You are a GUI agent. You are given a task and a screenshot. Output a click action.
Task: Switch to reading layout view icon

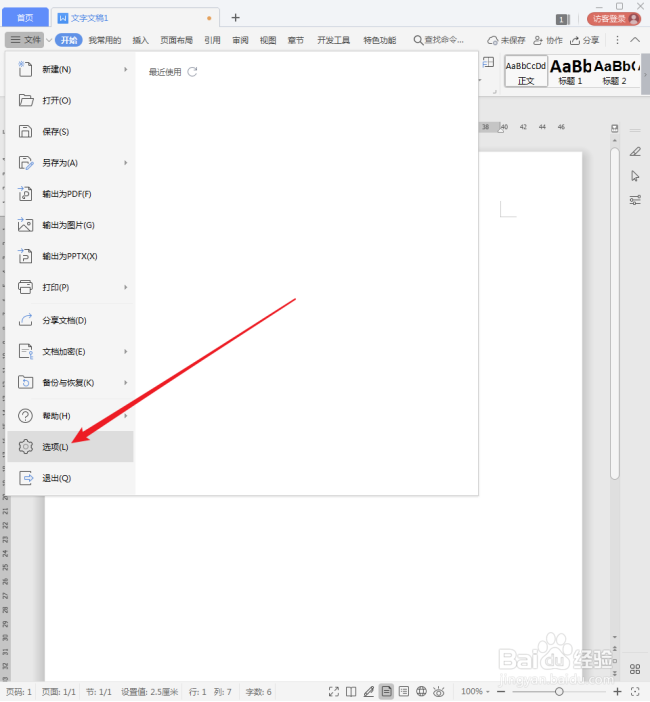coord(351,692)
